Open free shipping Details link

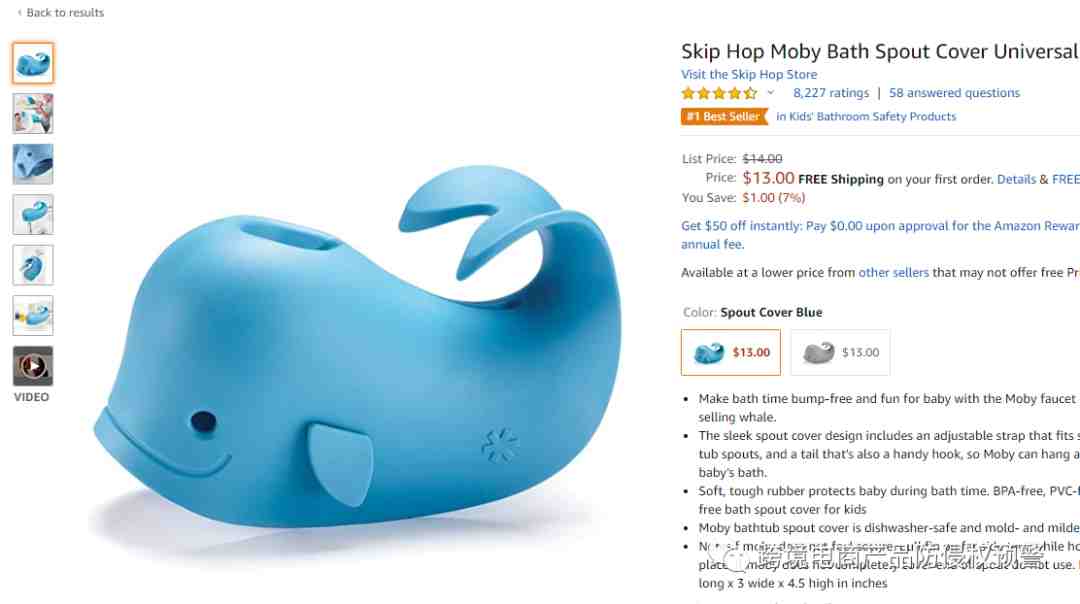pyautogui.click(x=1016, y=179)
